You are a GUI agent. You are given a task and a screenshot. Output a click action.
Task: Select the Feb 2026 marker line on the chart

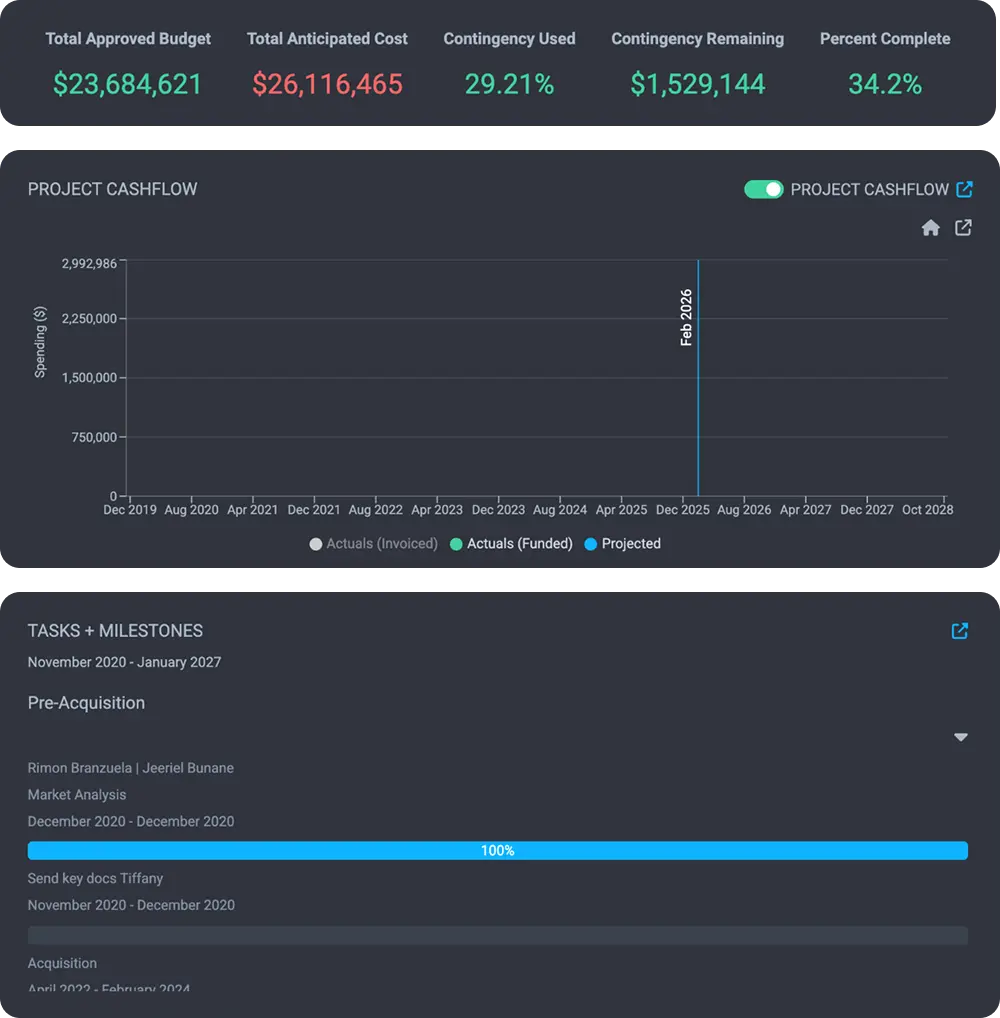coord(698,380)
